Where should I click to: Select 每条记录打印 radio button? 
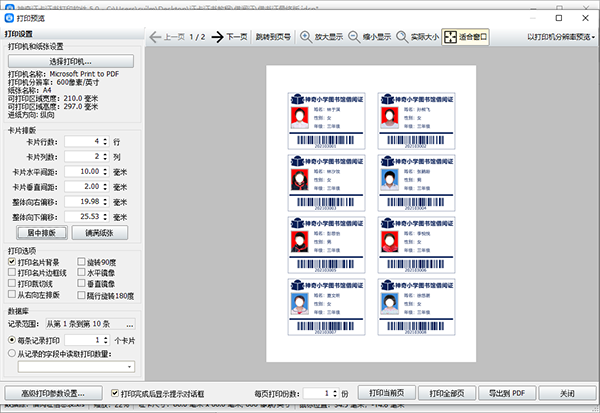click(12, 340)
